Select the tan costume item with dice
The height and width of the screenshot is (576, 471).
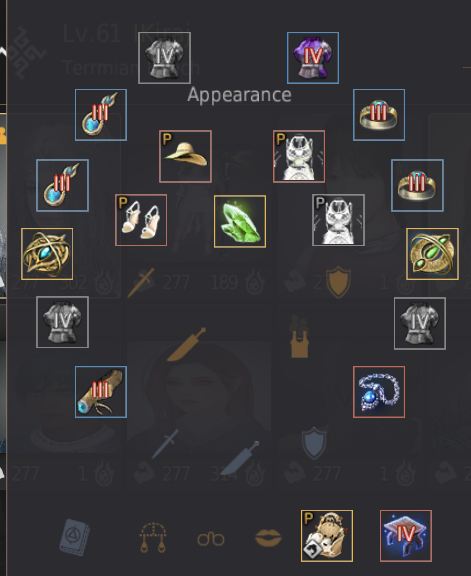pos(327,536)
